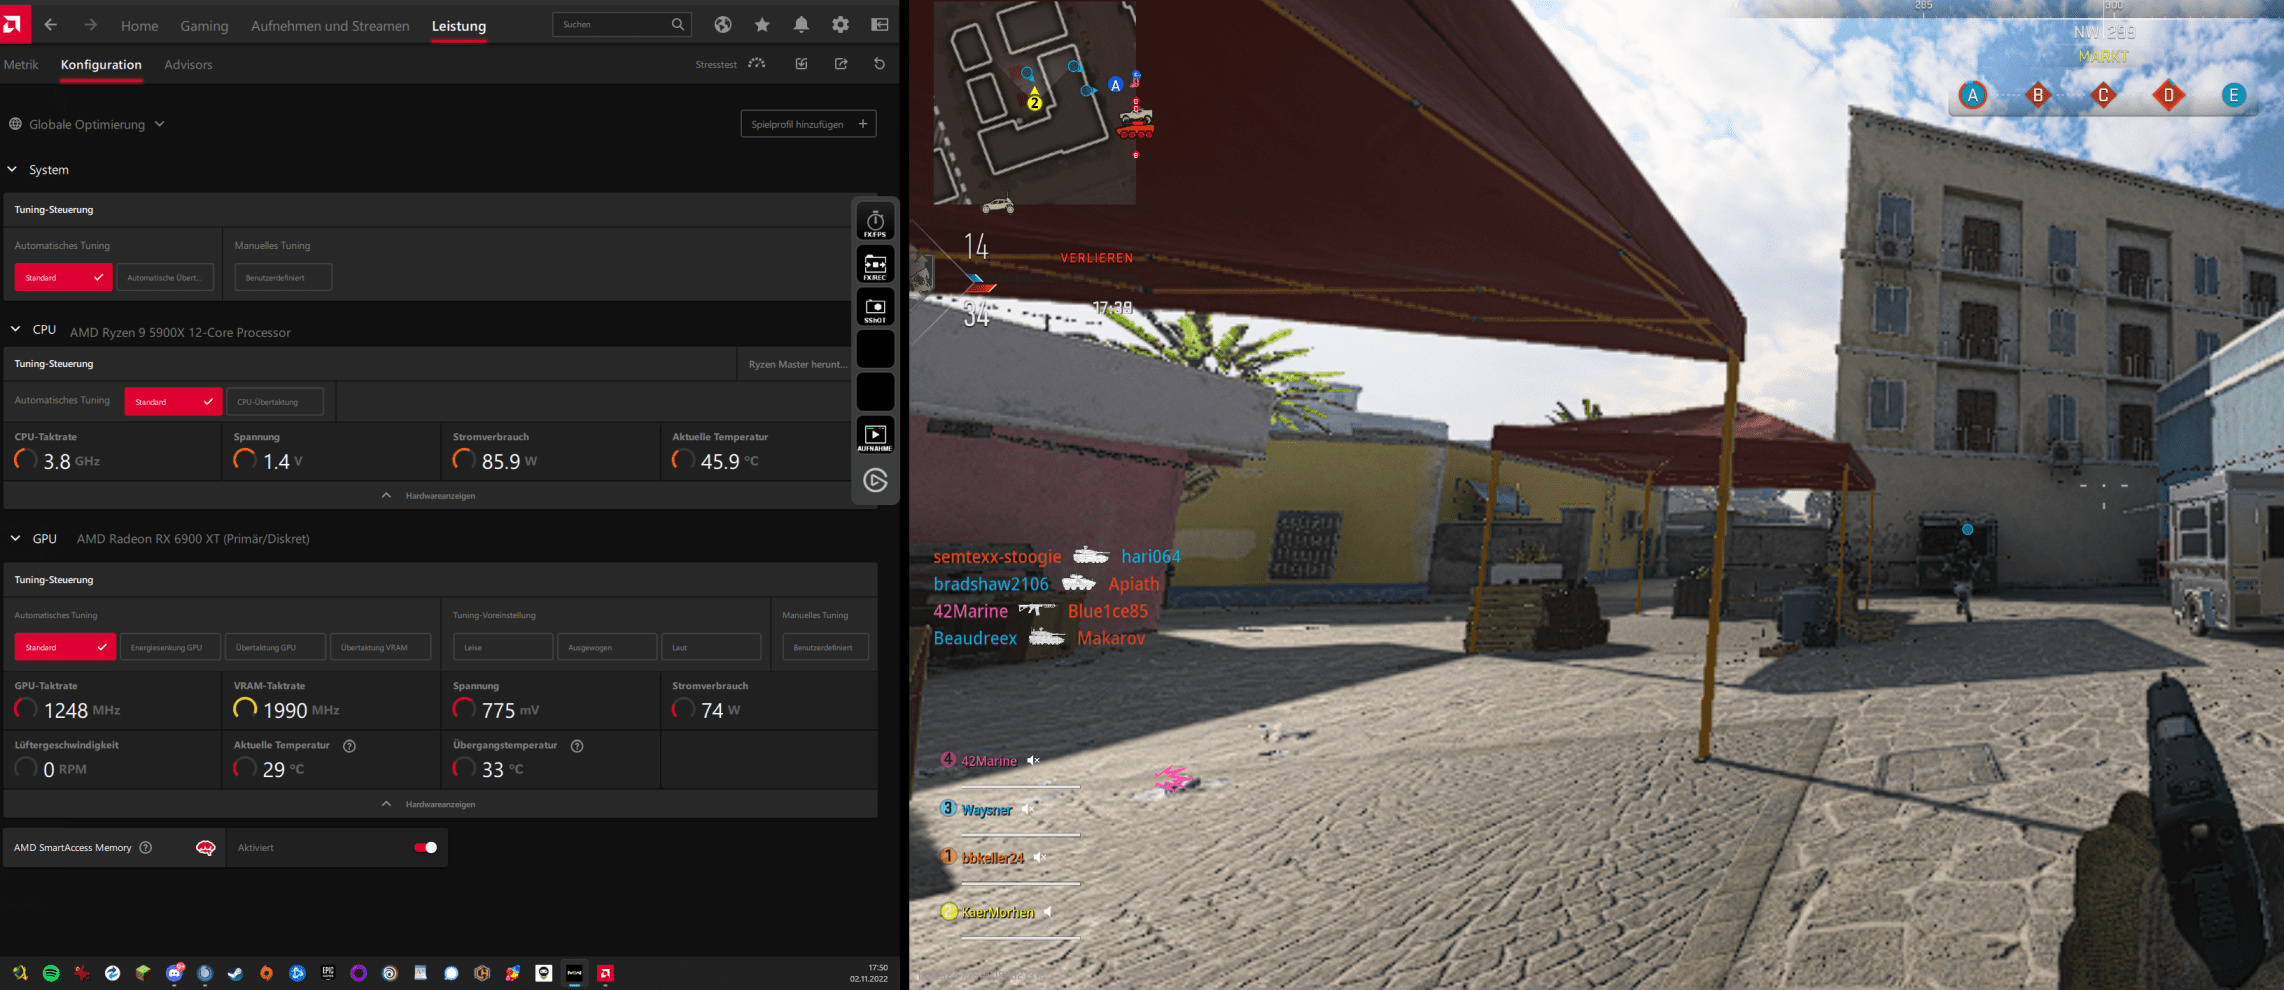Toggle the sidebar panel icon

click(880, 25)
